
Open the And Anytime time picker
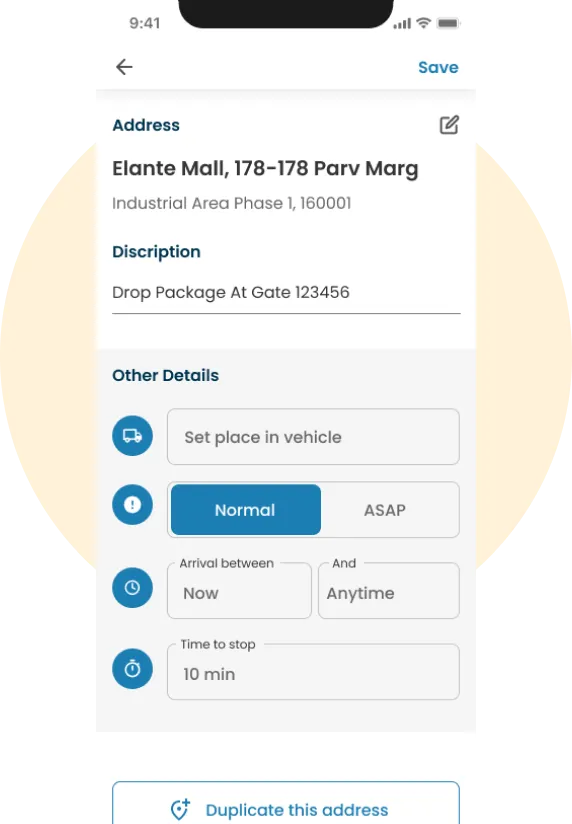pos(389,591)
